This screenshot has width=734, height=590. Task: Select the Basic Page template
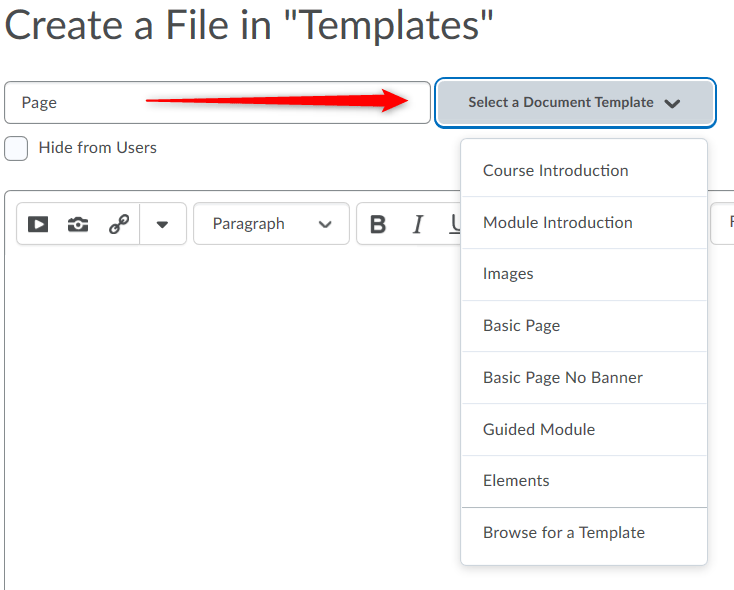(521, 326)
